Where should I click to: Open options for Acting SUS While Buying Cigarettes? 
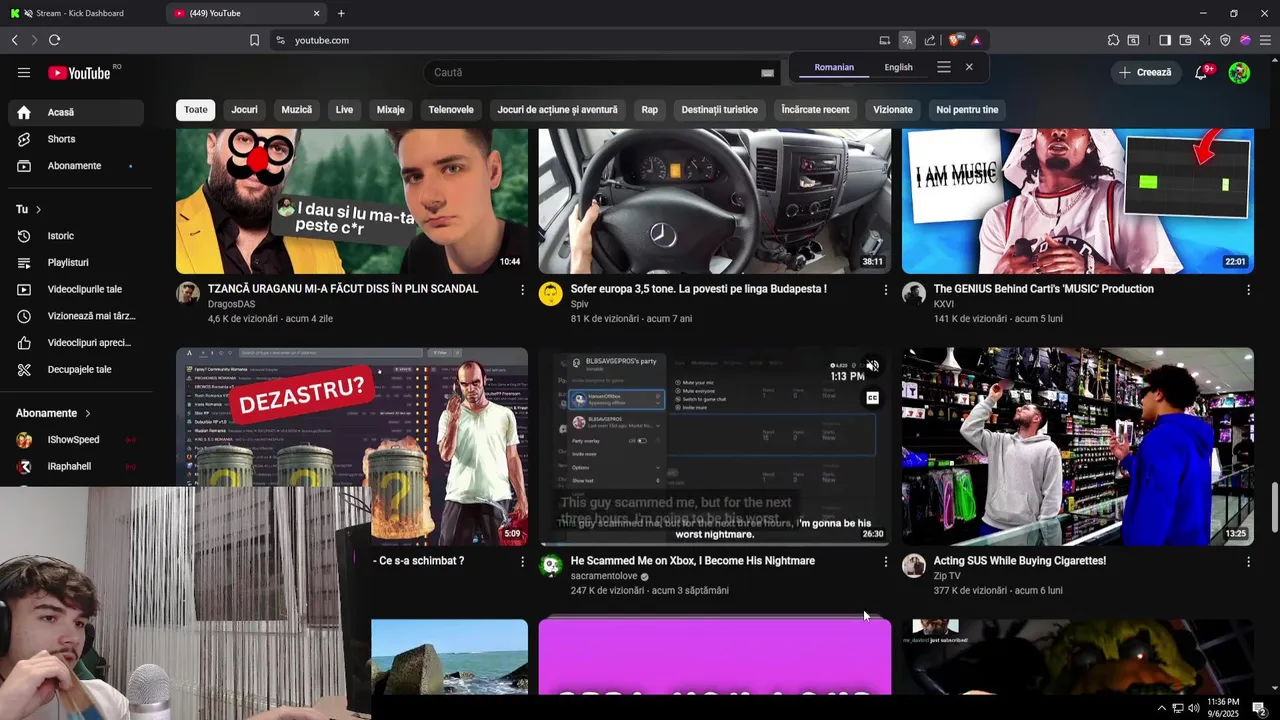click(1248, 562)
